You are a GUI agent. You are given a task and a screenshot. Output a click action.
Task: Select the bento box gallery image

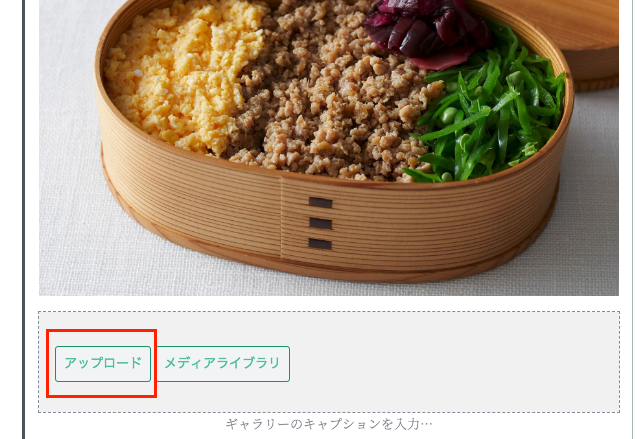tap(328, 148)
